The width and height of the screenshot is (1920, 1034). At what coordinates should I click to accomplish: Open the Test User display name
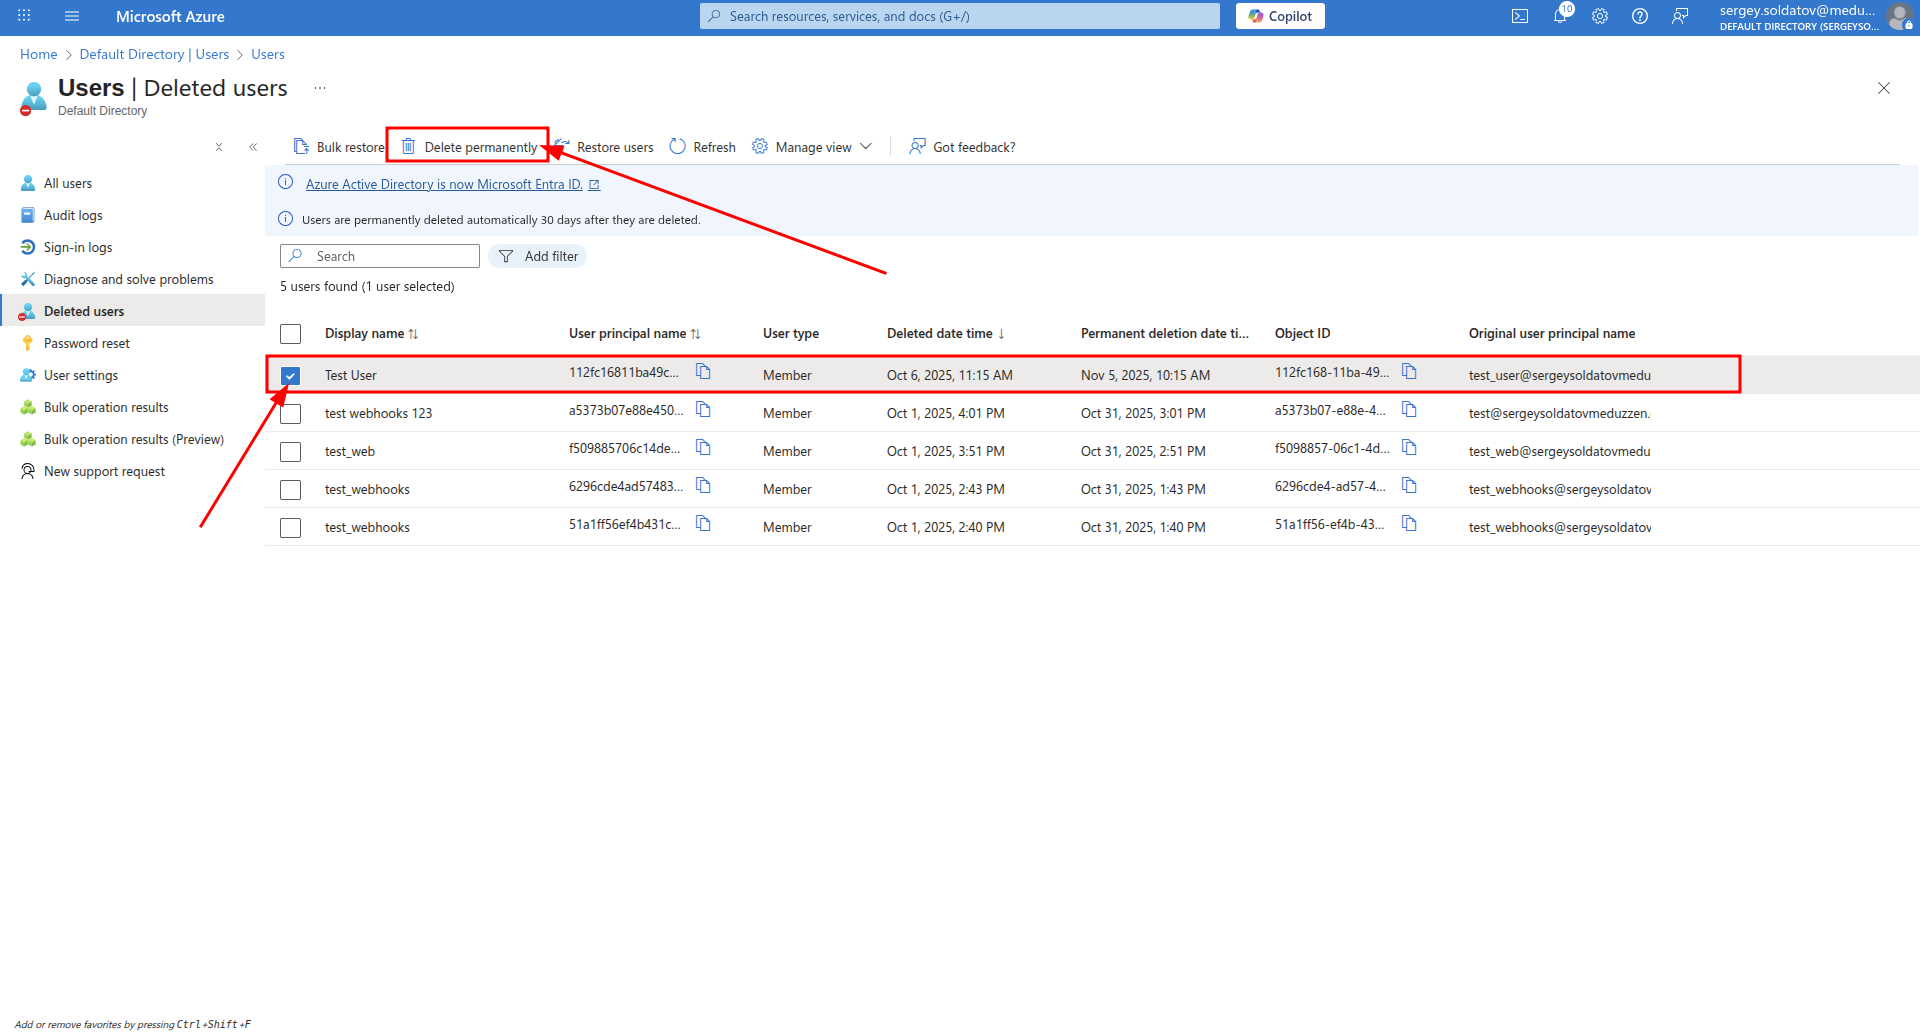(351, 376)
